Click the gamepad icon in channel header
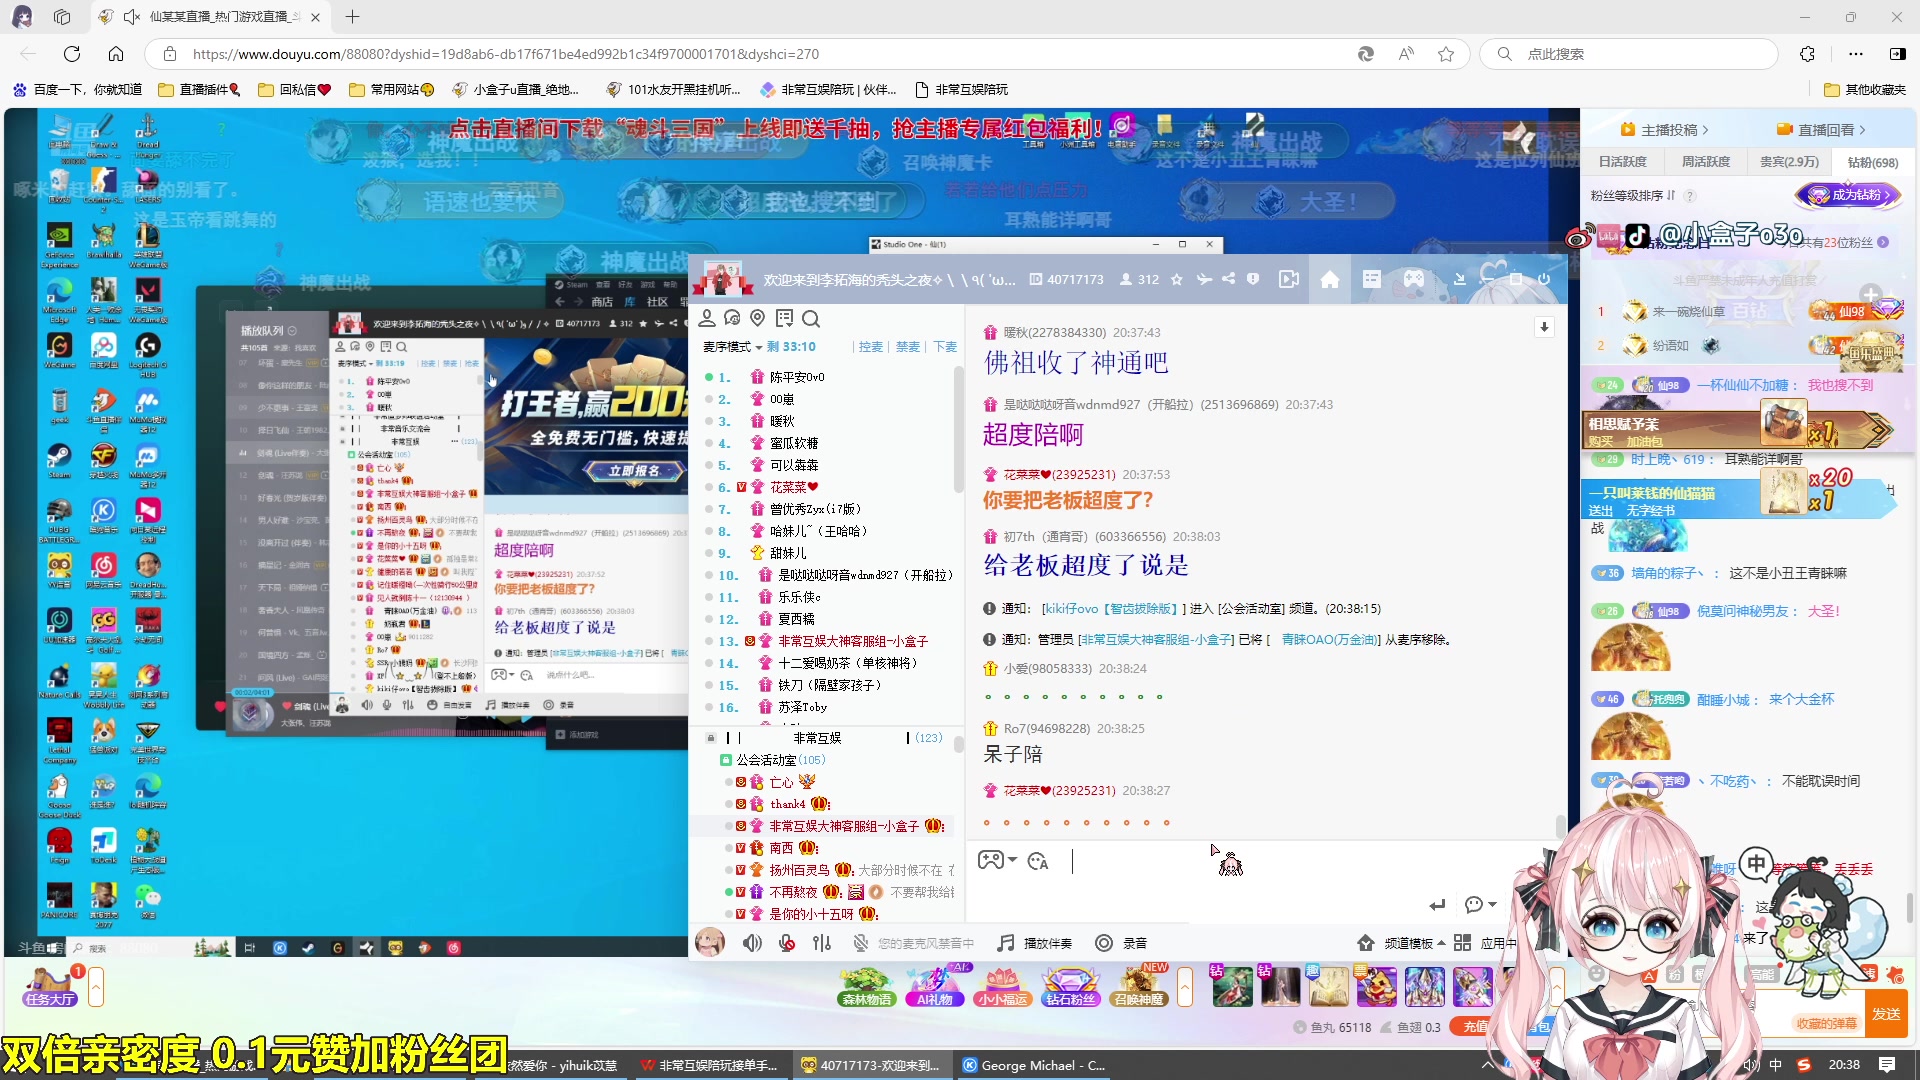 pyautogui.click(x=1413, y=280)
